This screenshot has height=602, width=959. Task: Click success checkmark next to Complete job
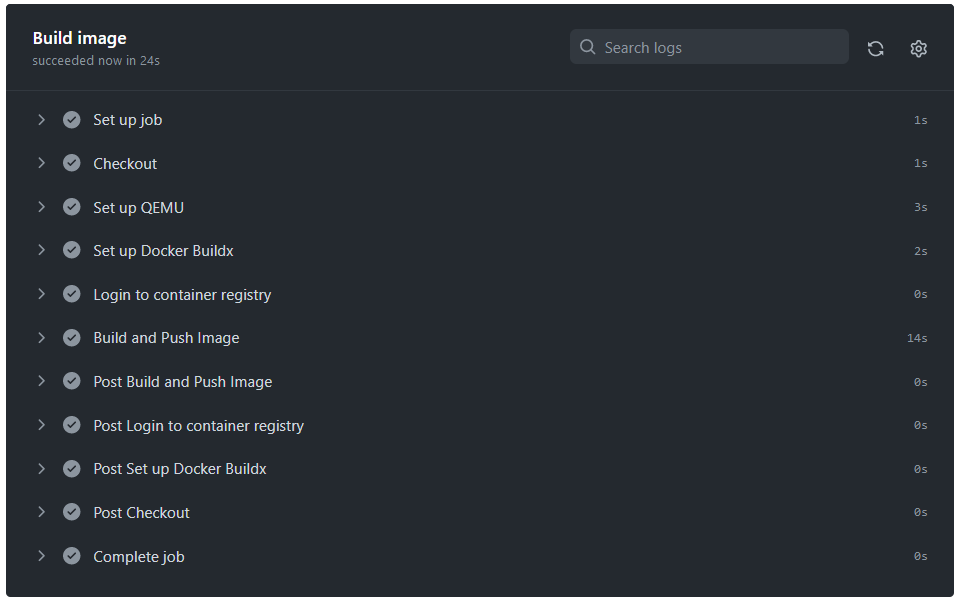coord(72,556)
